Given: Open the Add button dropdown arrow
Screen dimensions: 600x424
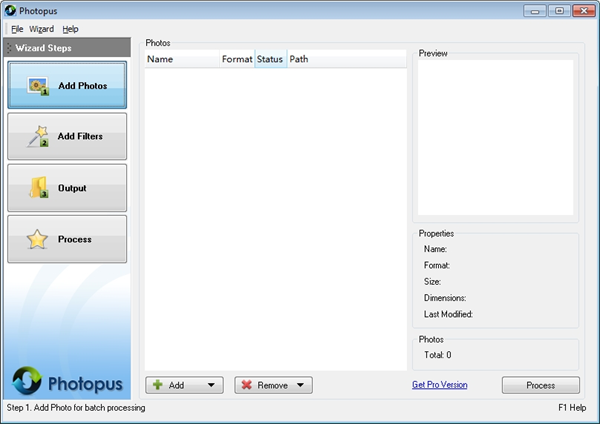Looking at the screenshot, I should coord(211,385).
